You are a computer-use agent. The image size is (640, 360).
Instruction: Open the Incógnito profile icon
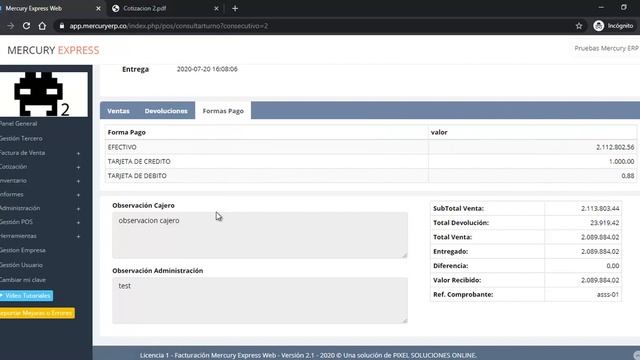pos(598,26)
